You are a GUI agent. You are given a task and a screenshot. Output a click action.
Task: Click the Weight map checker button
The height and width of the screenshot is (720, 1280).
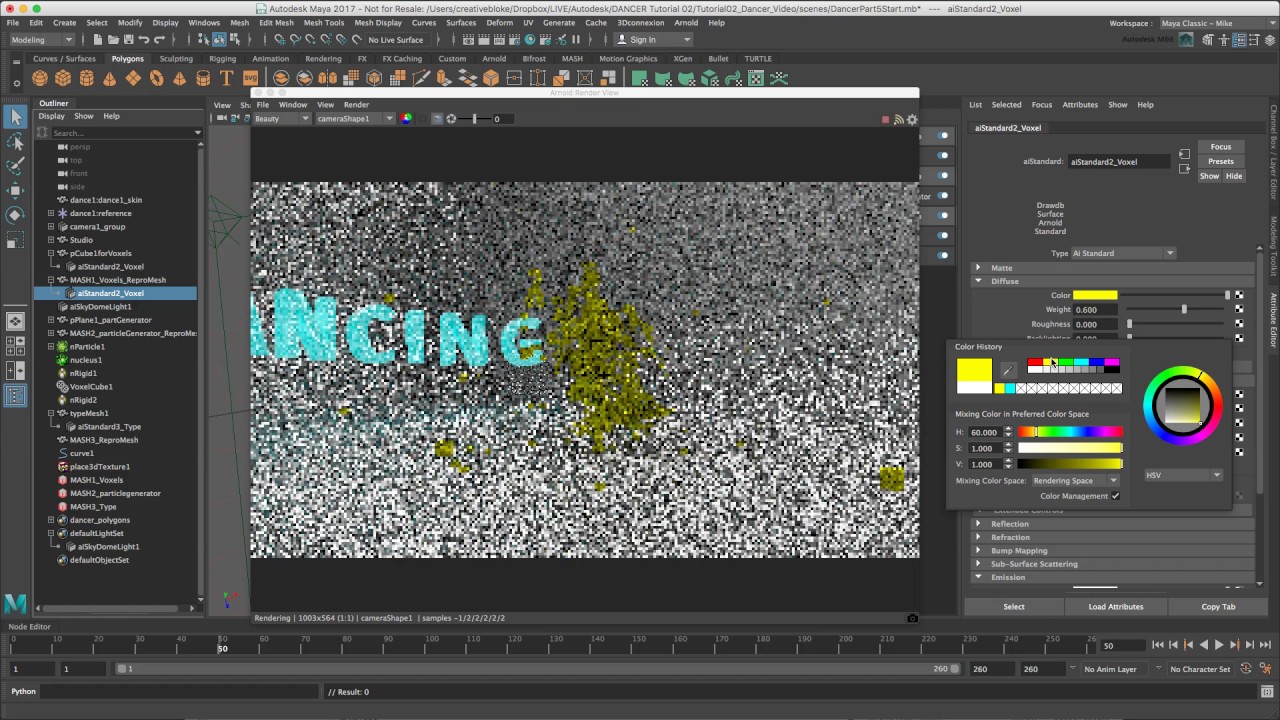click(x=1239, y=309)
